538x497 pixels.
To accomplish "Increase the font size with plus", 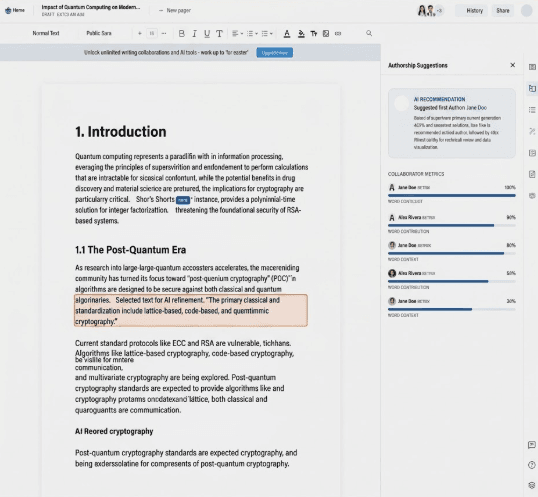I will click(140, 33).
